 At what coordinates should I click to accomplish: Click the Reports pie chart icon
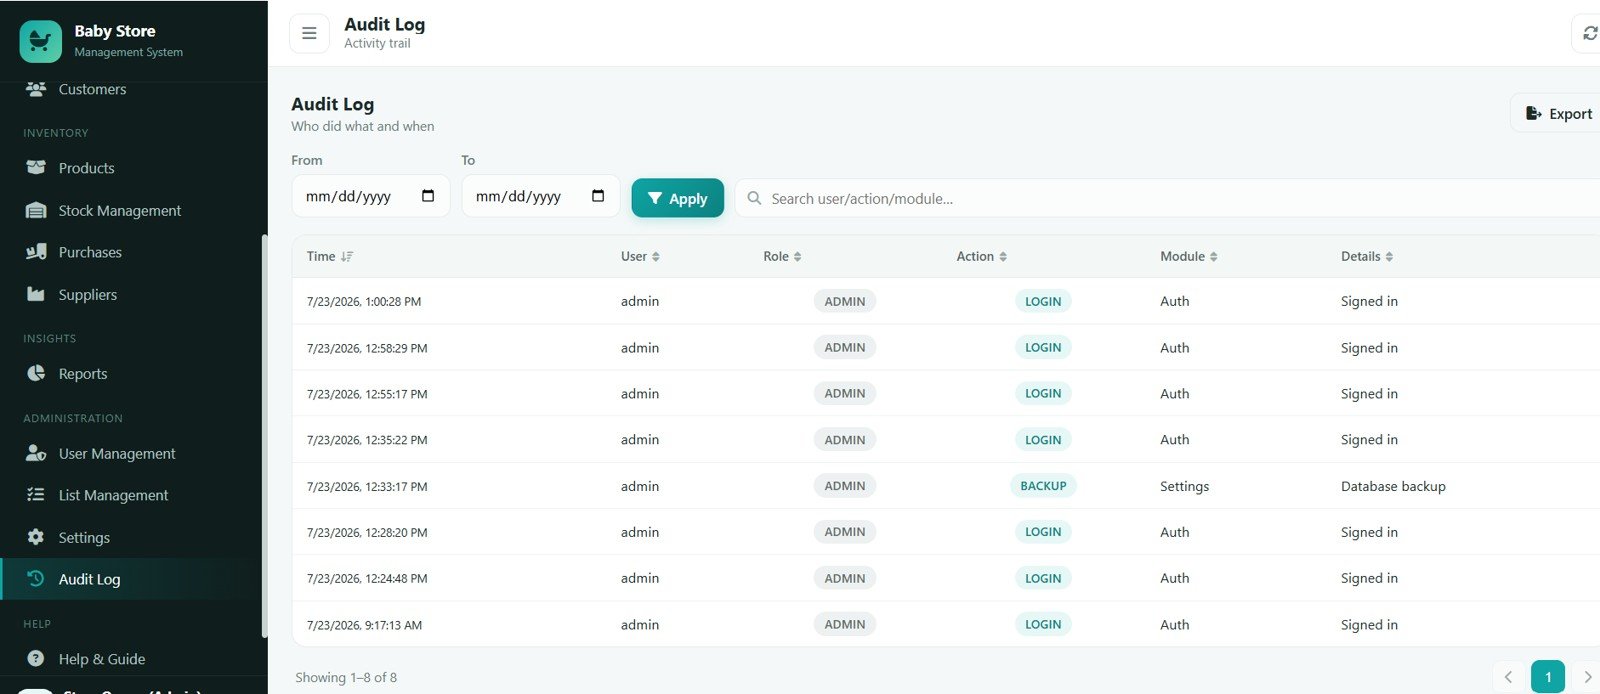click(36, 373)
